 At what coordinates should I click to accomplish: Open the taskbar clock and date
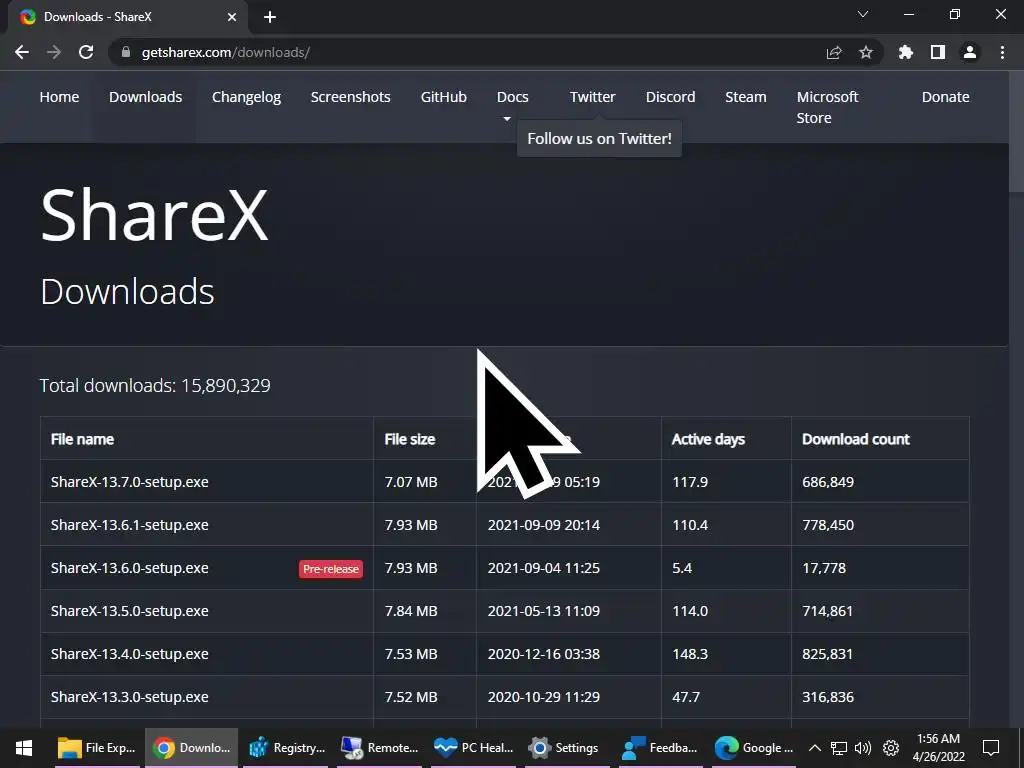point(938,748)
